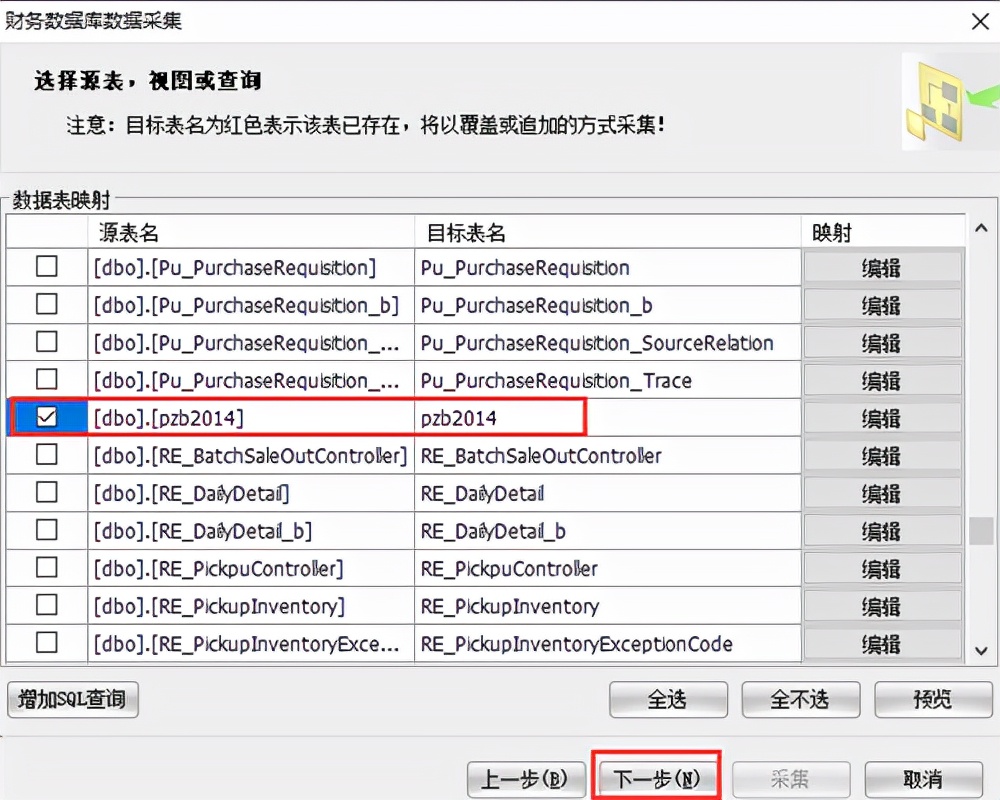Check the Pu_PurchaseRequisition table checkbox
This screenshot has width=1000, height=800.
pos(45,267)
